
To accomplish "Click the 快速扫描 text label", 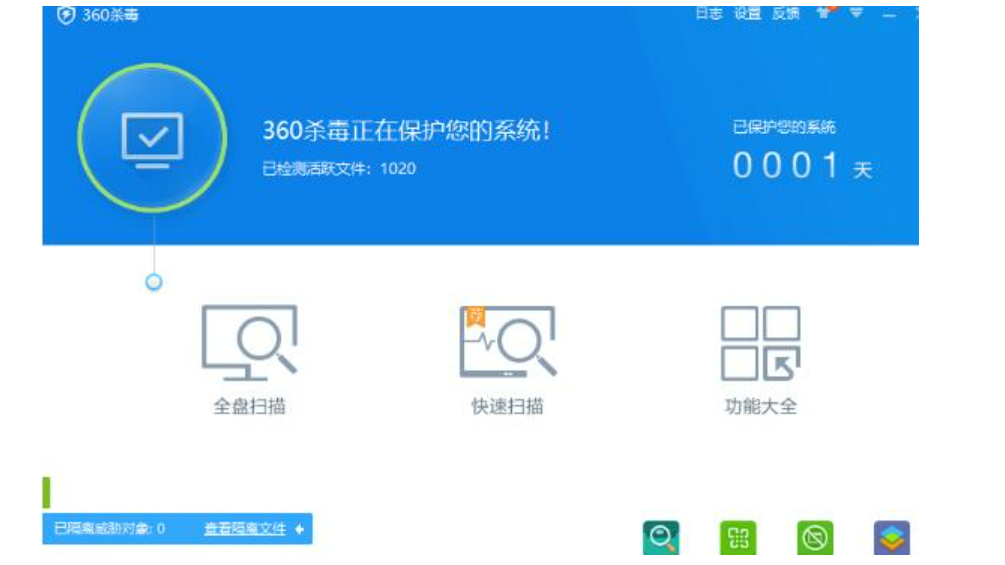I will pos(507,407).
